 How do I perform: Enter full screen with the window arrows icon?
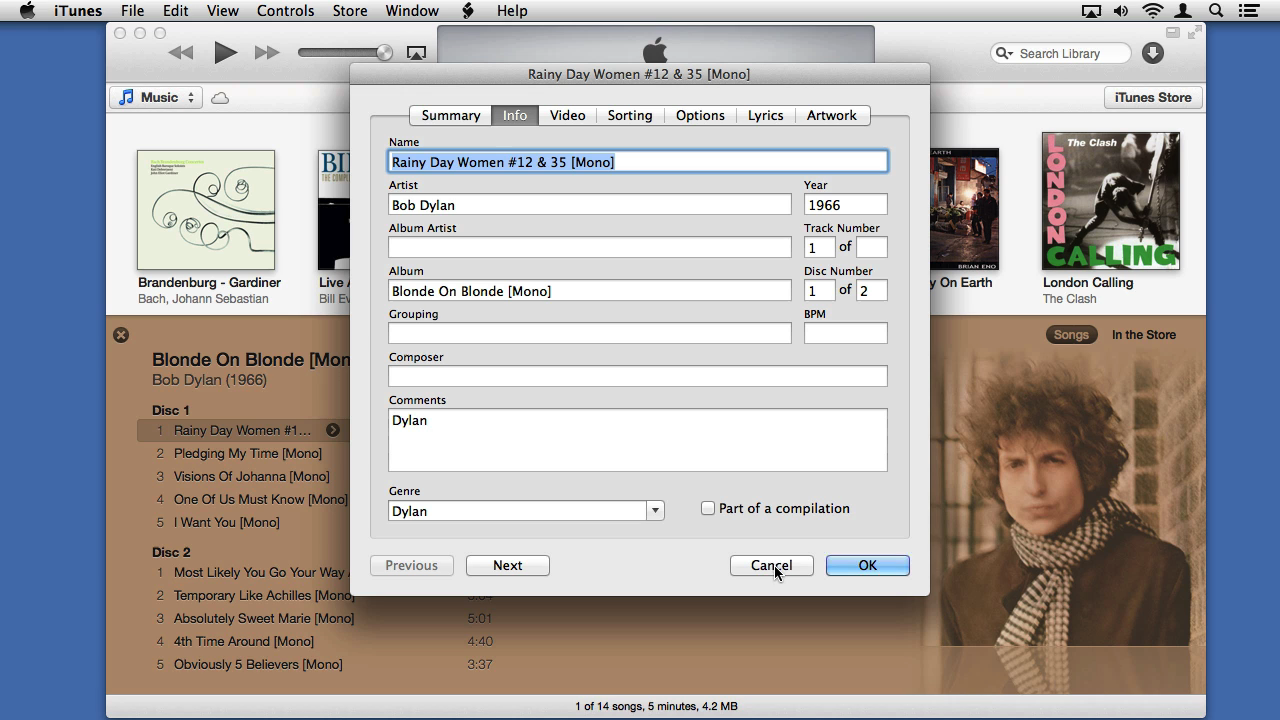point(1194,33)
